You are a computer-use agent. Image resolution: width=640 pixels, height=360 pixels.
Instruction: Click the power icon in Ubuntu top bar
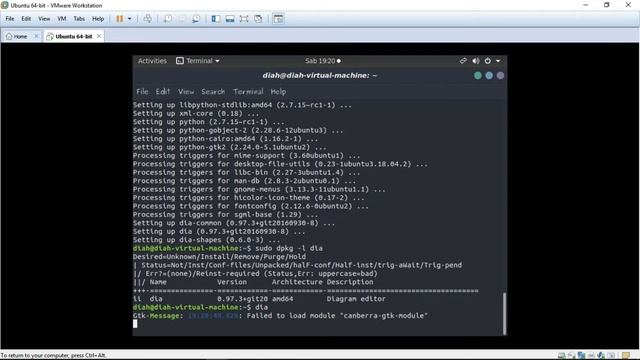(x=488, y=61)
